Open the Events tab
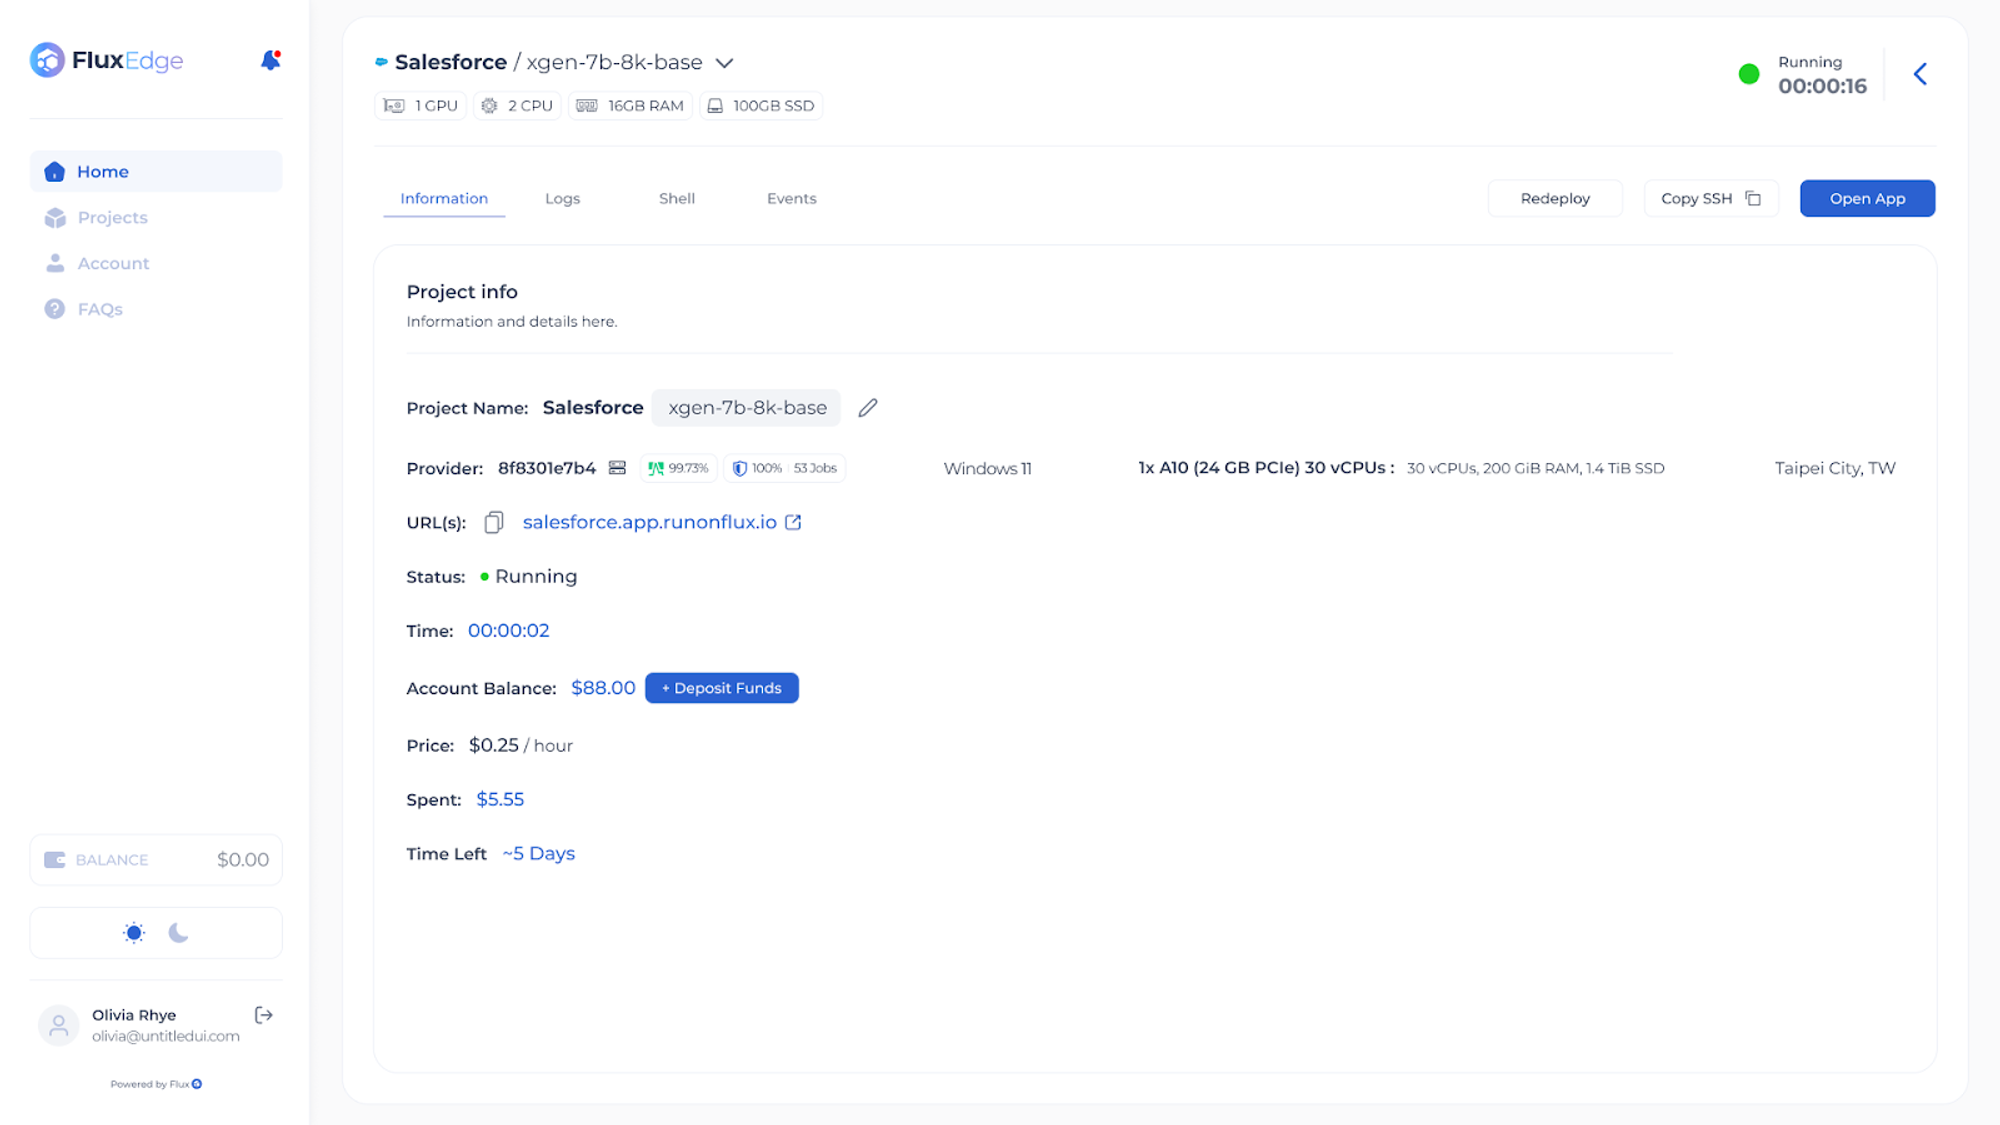The height and width of the screenshot is (1125, 2000). (791, 198)
